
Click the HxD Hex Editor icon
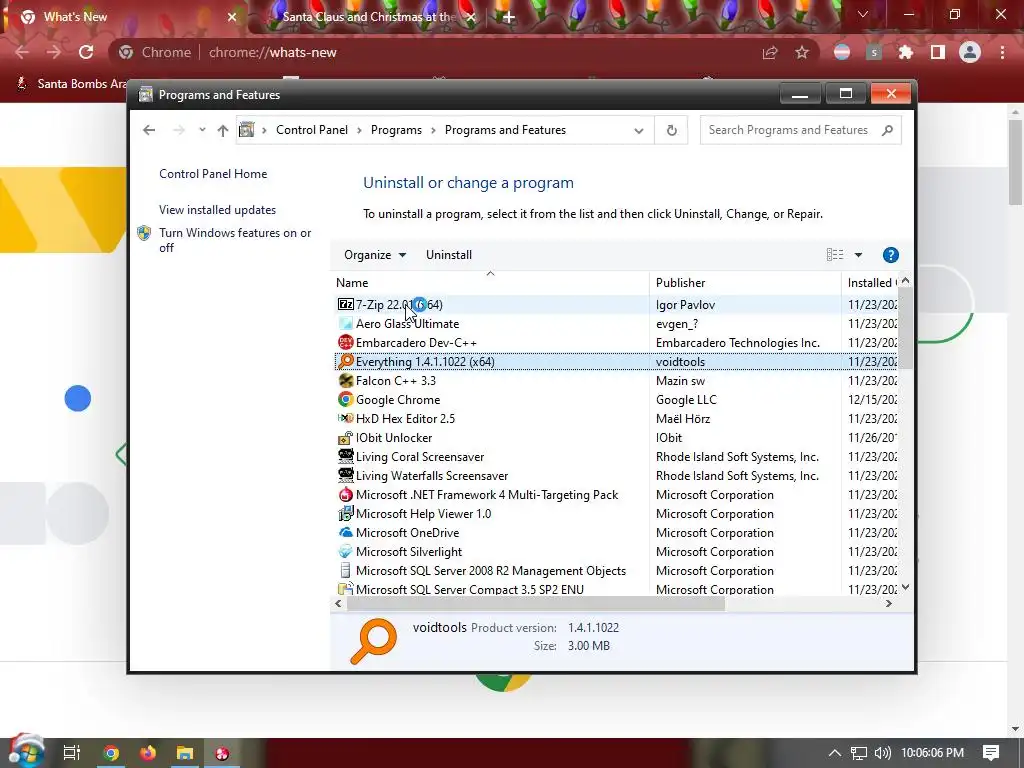point(345,418)
